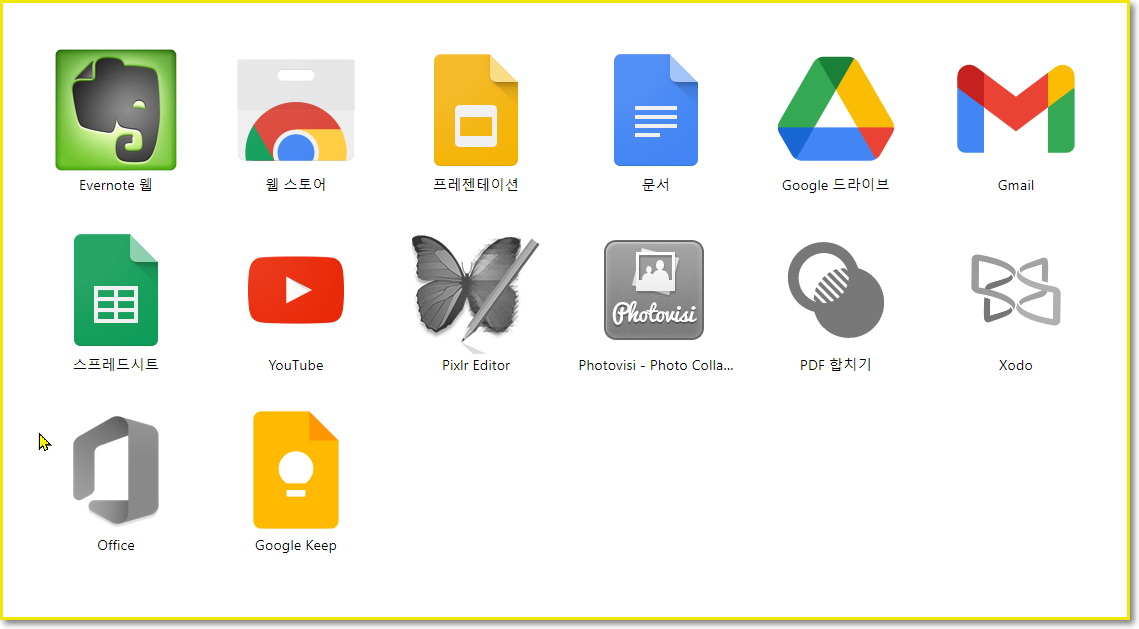The height and width of the screenshot is (629, 1139).
Task: Launch the Xodo app icon
Action: [x=1016, y=290]
